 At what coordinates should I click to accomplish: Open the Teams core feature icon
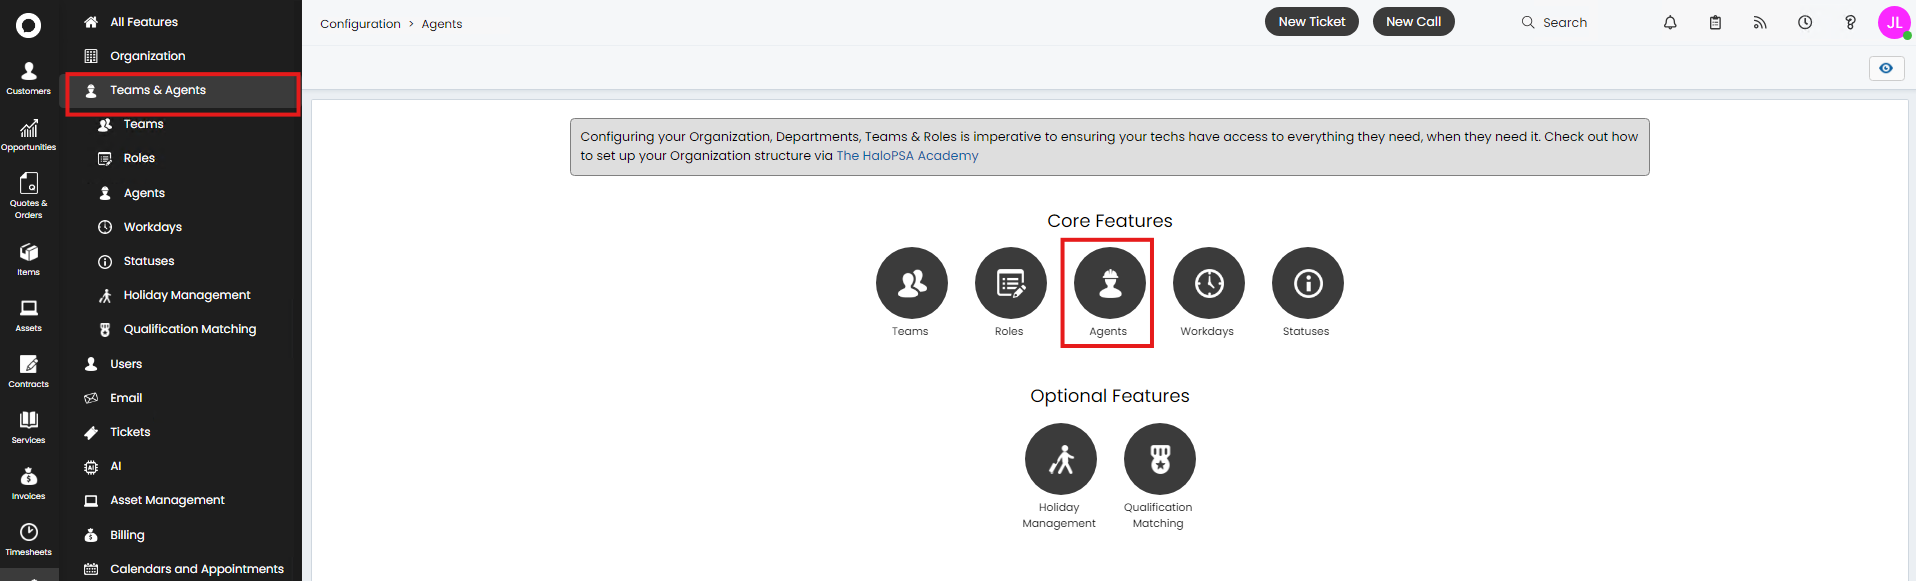(x=911, y=284)
